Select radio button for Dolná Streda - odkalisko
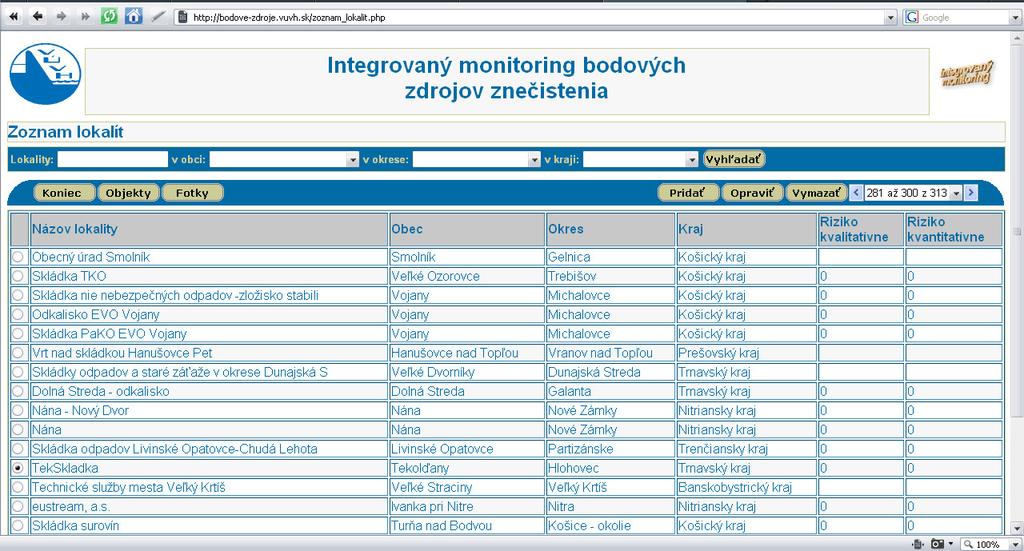 coord(18,391)
